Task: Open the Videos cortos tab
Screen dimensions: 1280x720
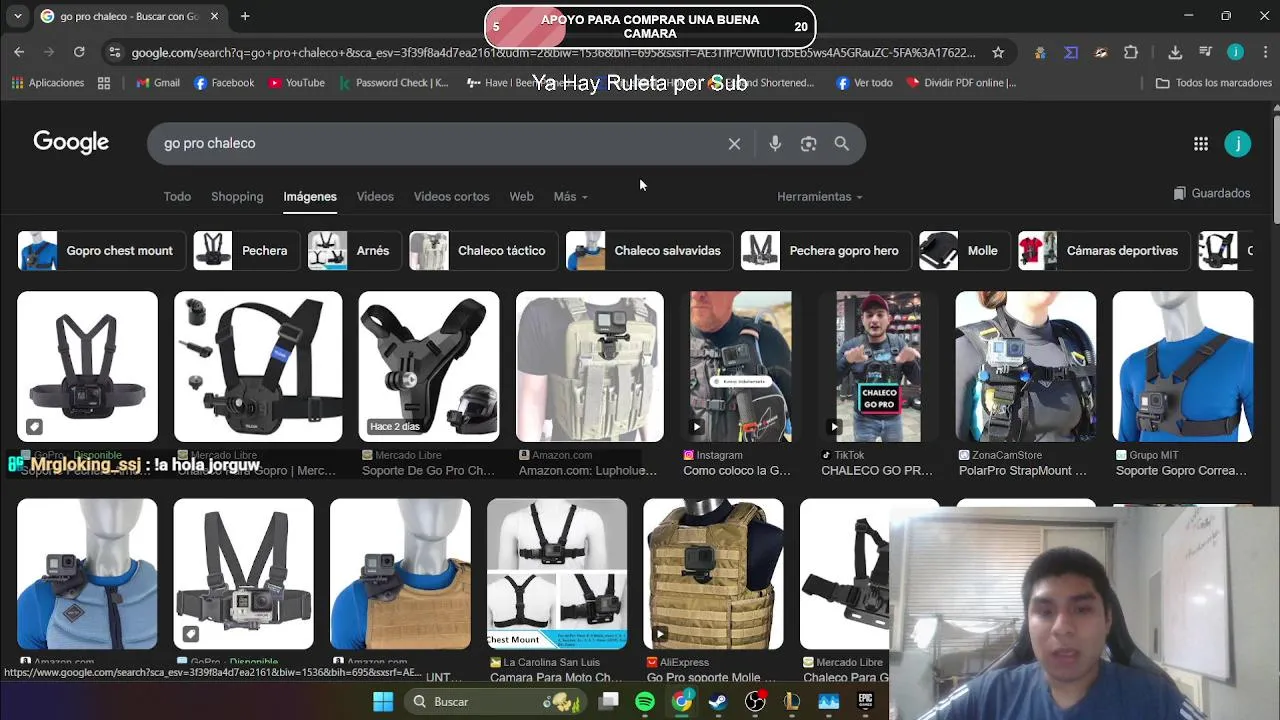Action: click(x=452, y=197)
